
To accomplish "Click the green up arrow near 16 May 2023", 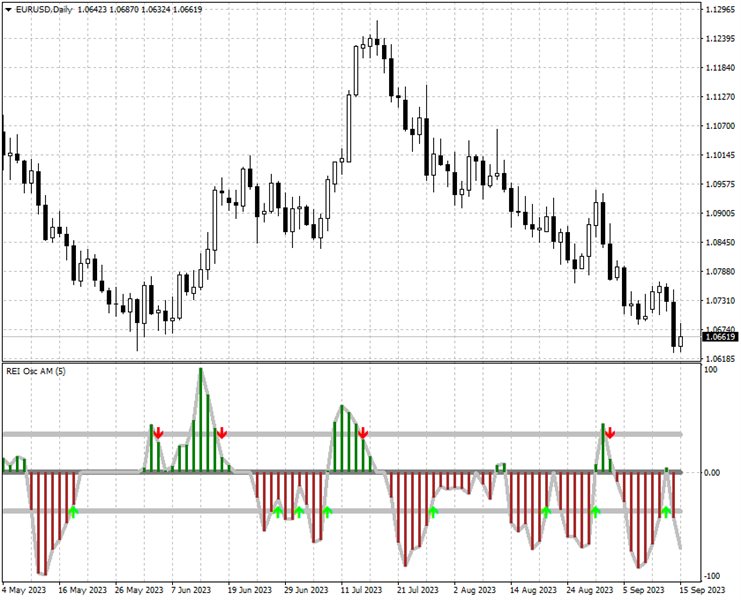I will tap(73, 512).
